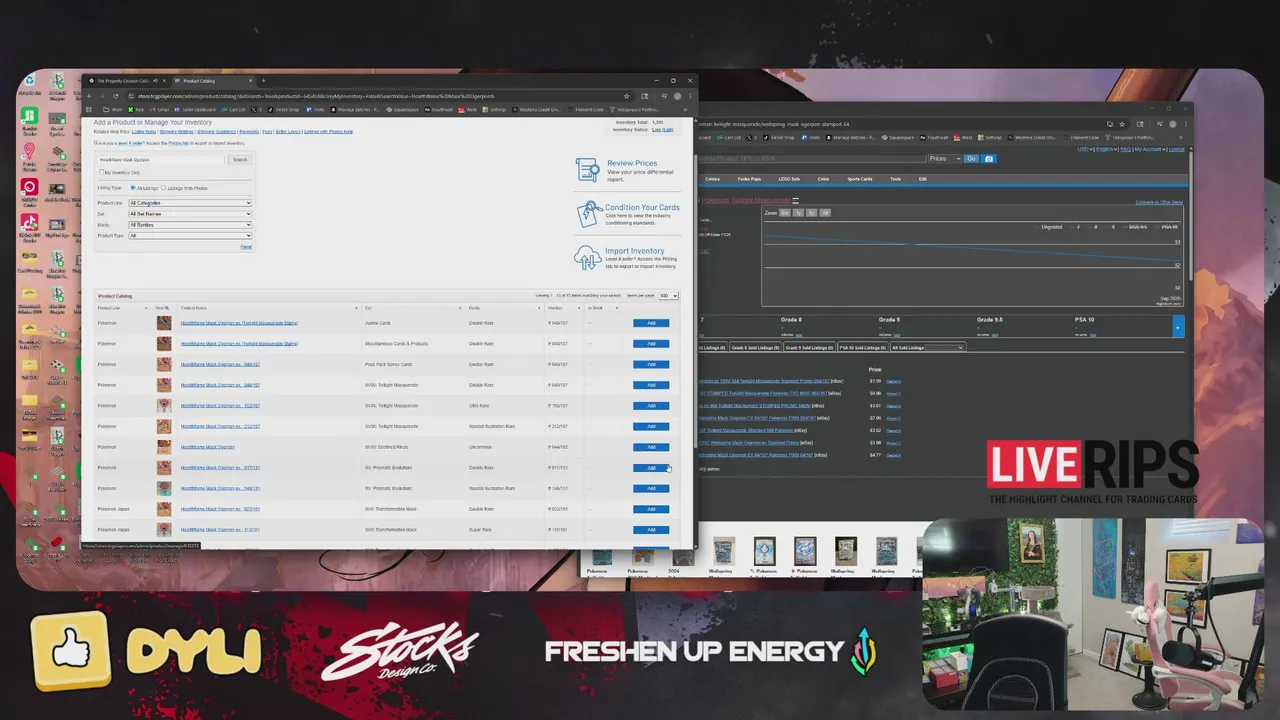Open the Hearthflame Mask Ogerpon ex 152/167 link

[220, 406]
